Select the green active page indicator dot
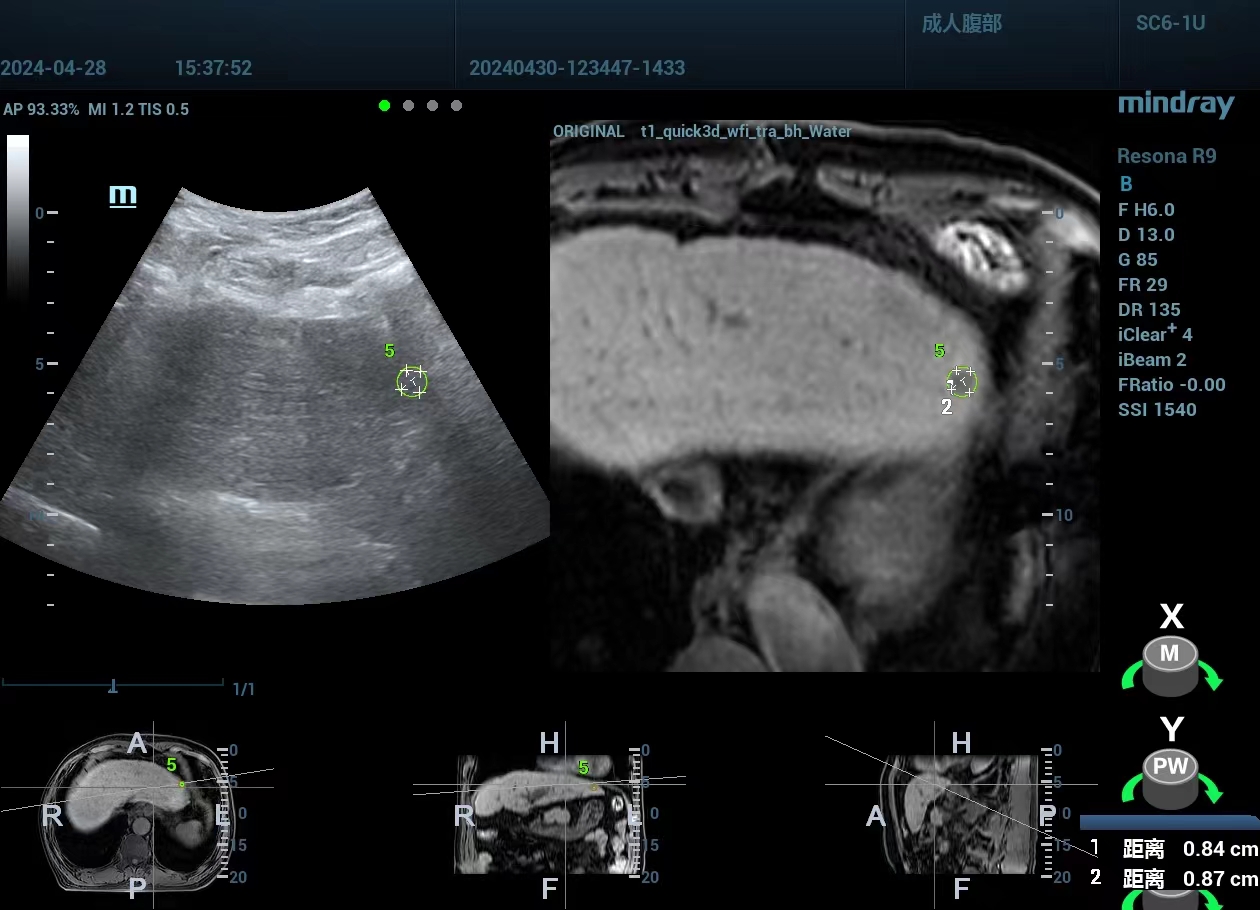 [385, 105]
